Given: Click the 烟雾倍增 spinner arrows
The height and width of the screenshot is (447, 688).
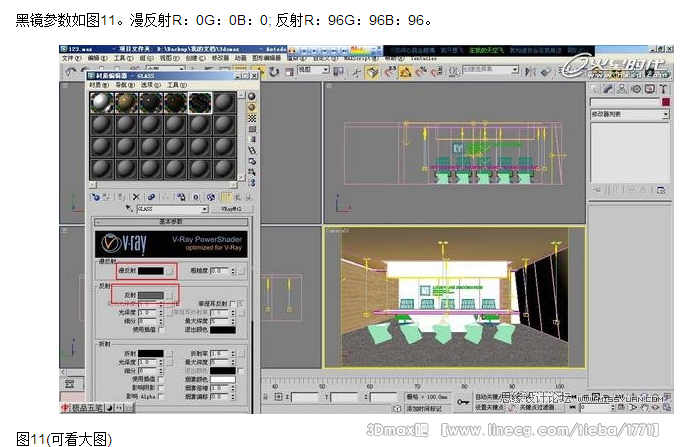Looking at the screenshot, I should coord(233,388).
